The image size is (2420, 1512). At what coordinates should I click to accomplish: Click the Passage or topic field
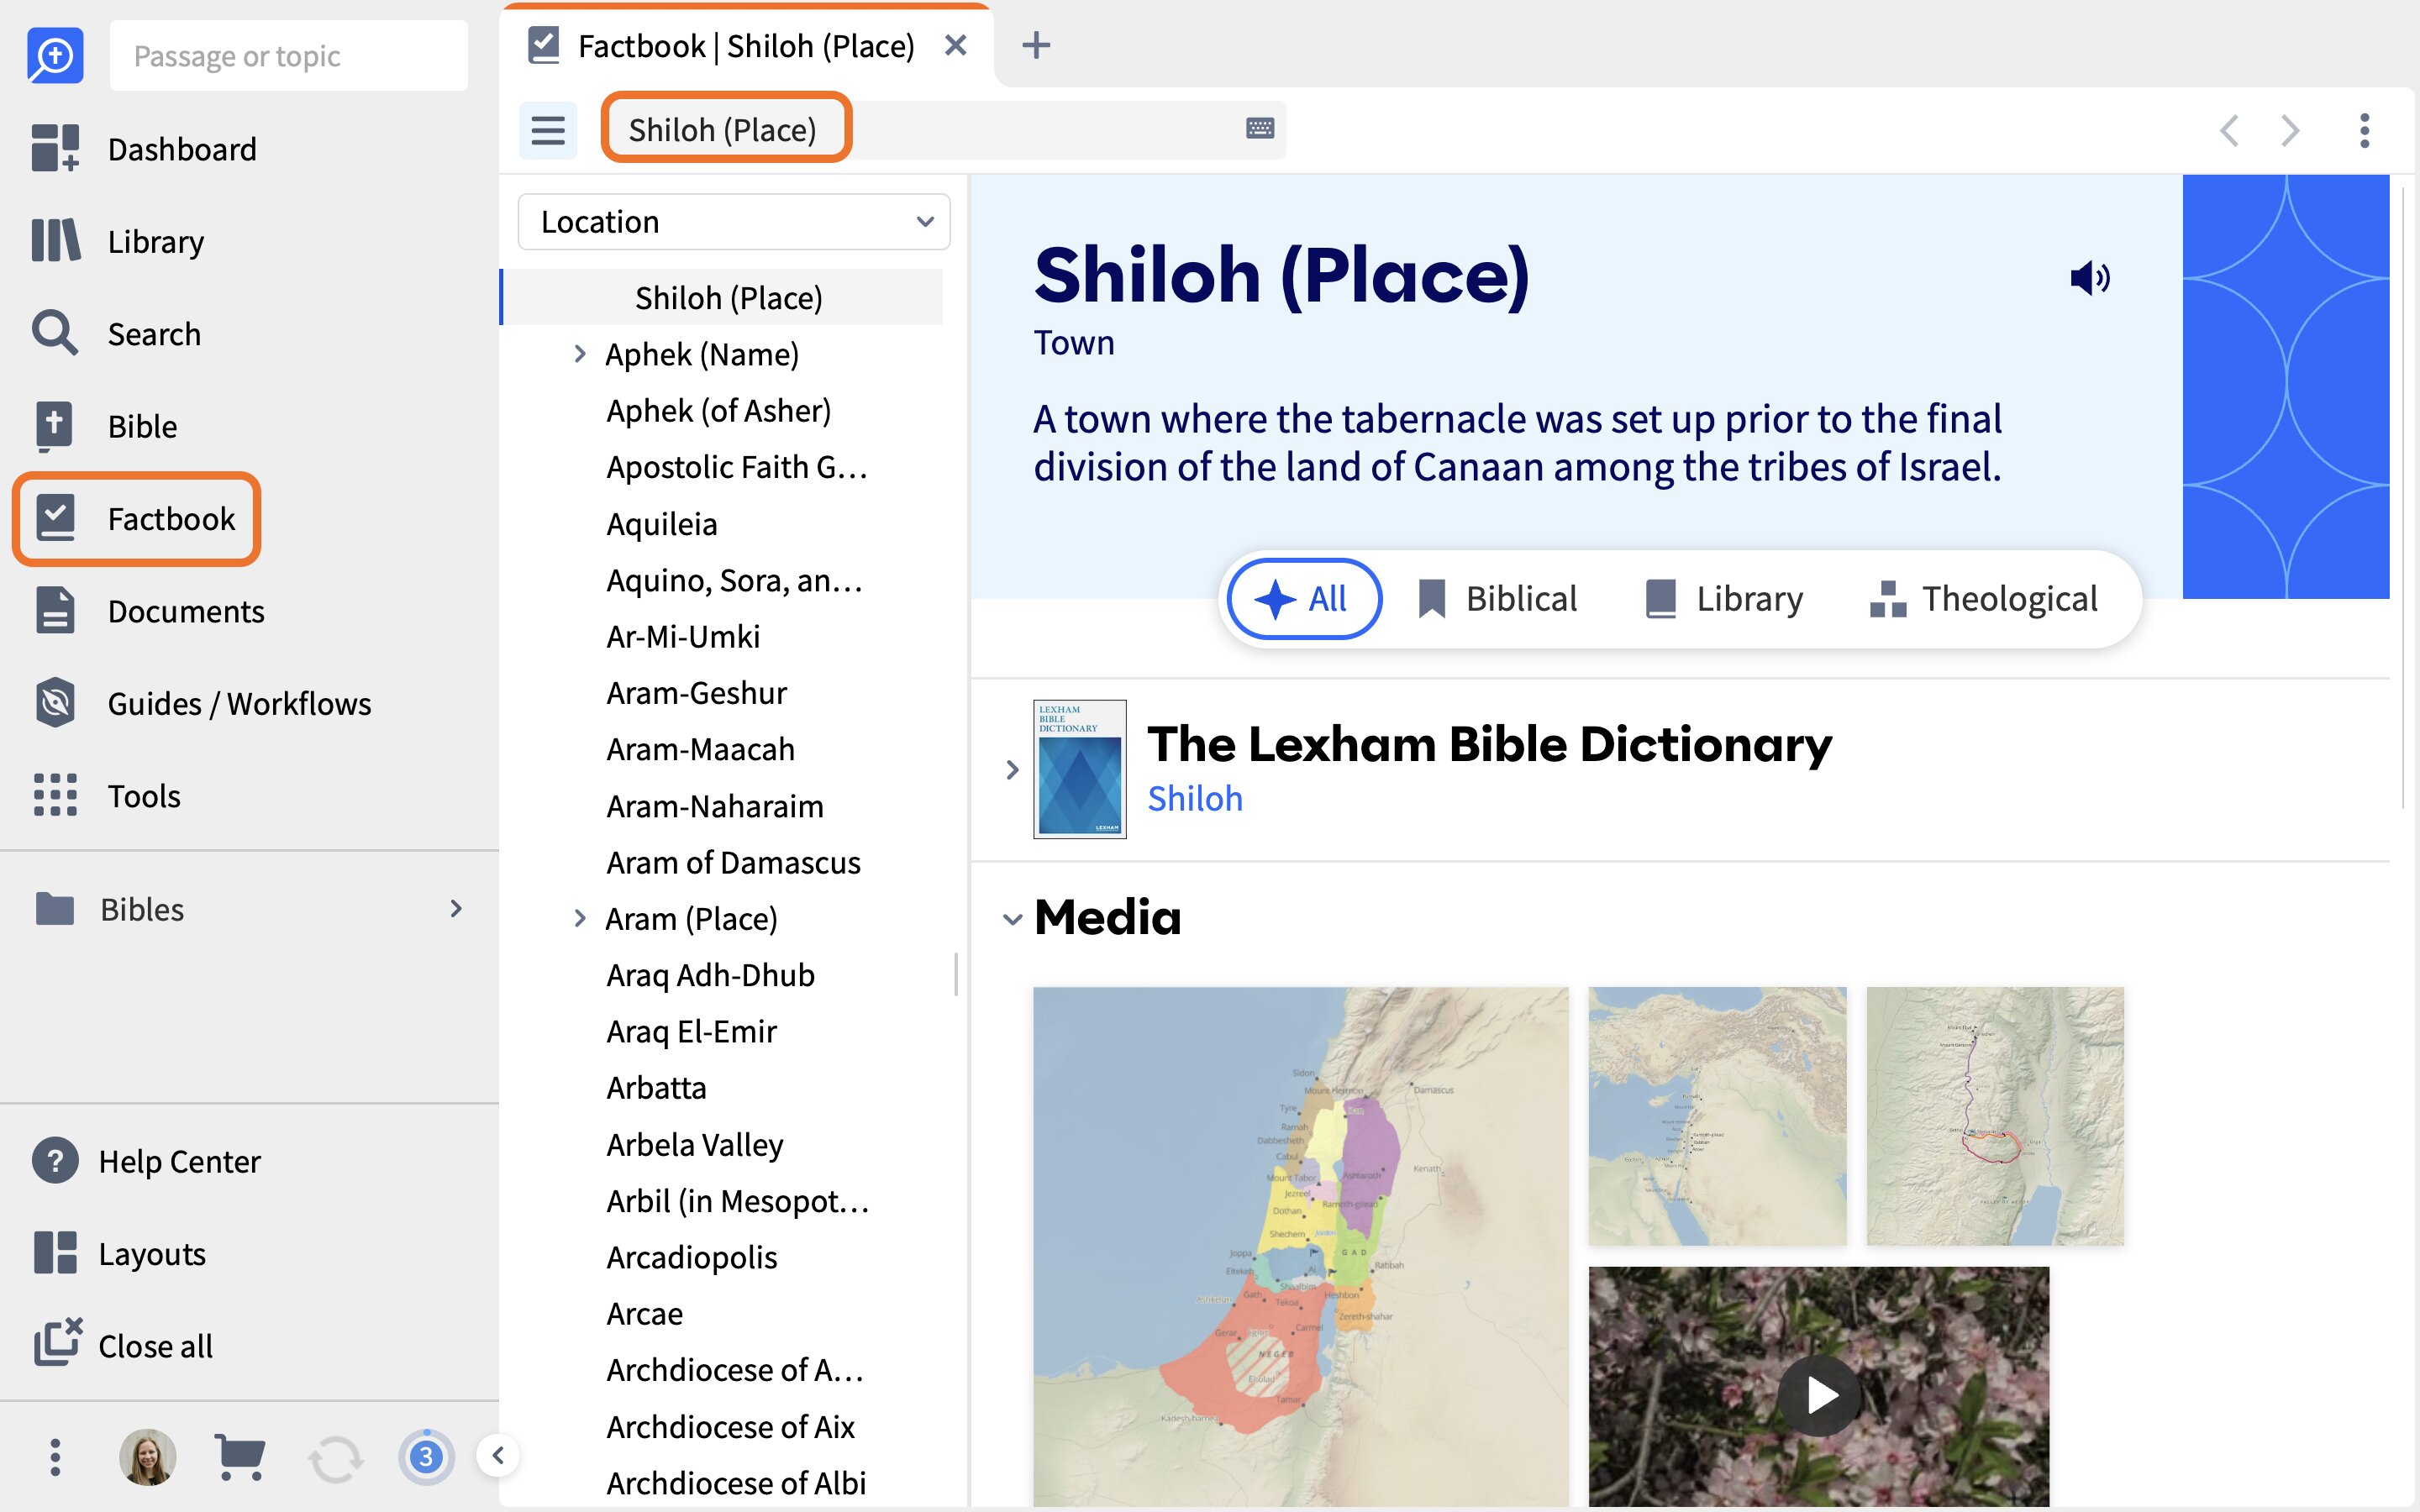(x=289, y=56)
